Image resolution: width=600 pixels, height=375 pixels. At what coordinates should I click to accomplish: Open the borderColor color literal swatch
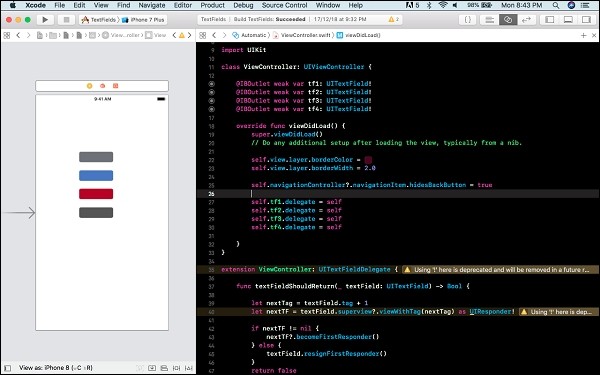368,160
